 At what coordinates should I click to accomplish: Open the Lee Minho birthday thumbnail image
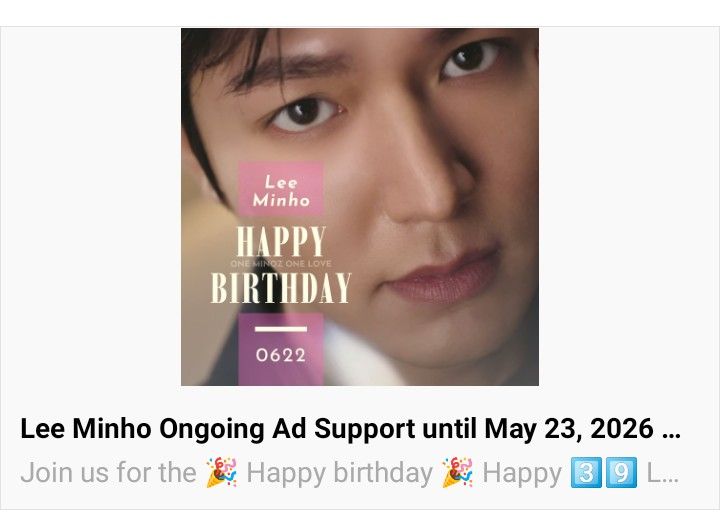coord(360,207)
